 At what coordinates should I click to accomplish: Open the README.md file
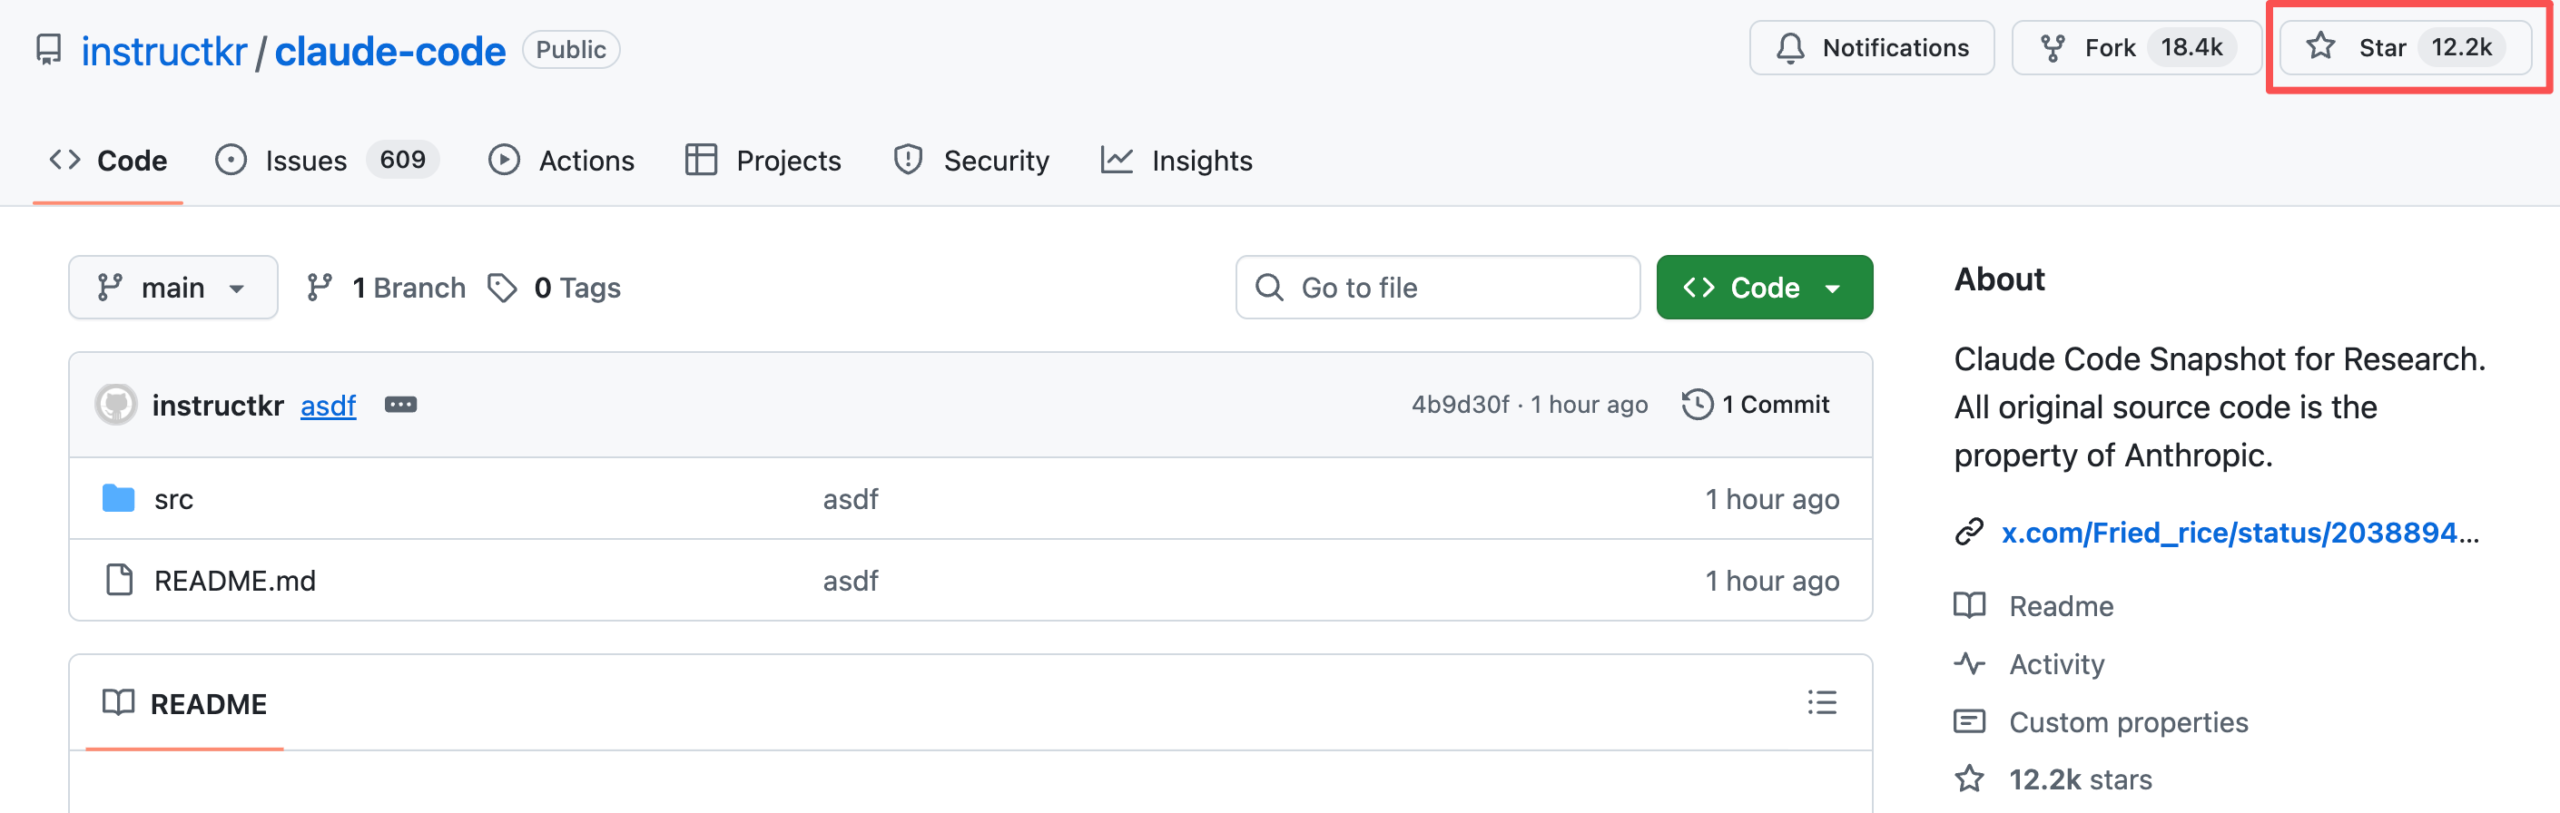234,581
